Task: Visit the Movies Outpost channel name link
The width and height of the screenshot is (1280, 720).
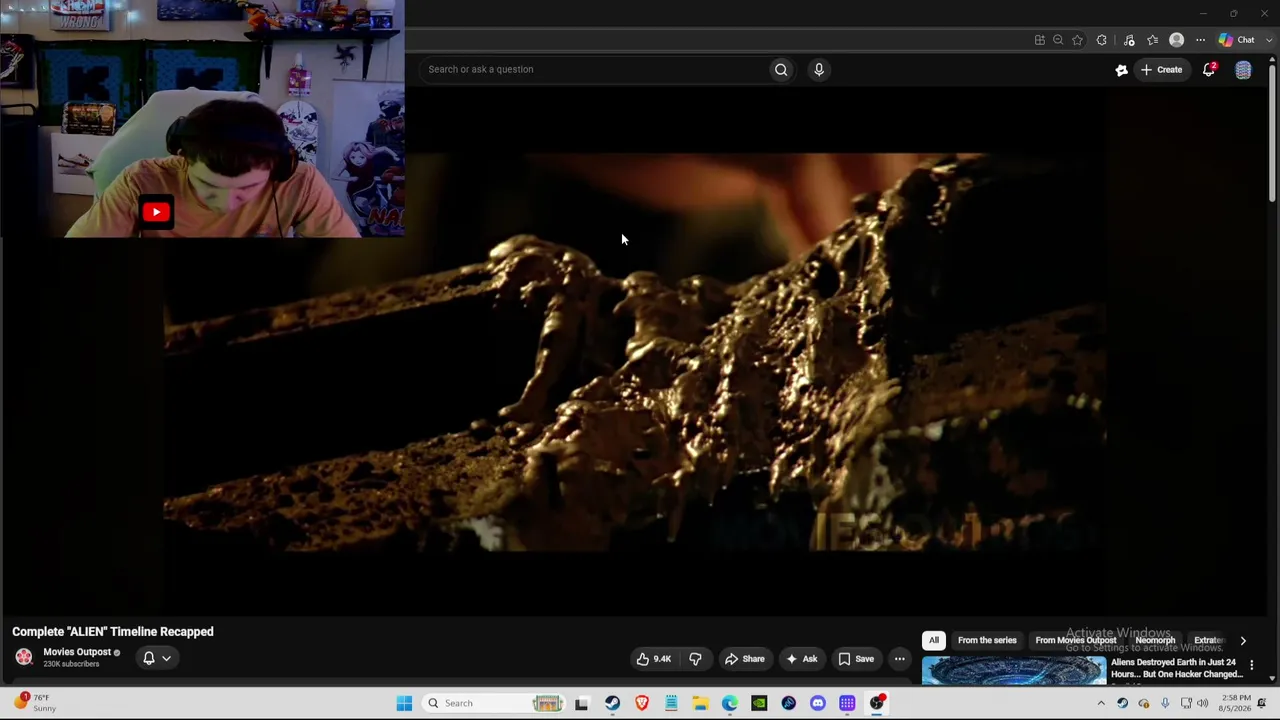Action: (x=77, y=652)
